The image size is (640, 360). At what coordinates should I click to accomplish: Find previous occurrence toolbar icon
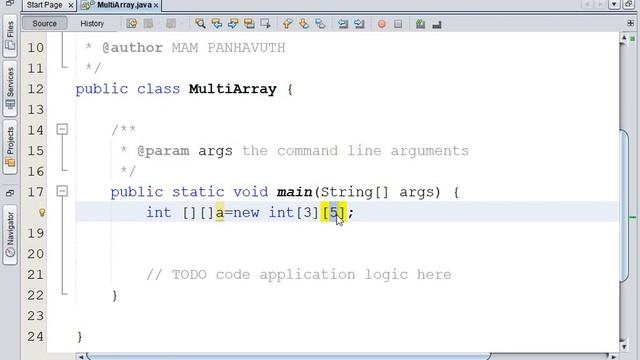coord(216,24)
